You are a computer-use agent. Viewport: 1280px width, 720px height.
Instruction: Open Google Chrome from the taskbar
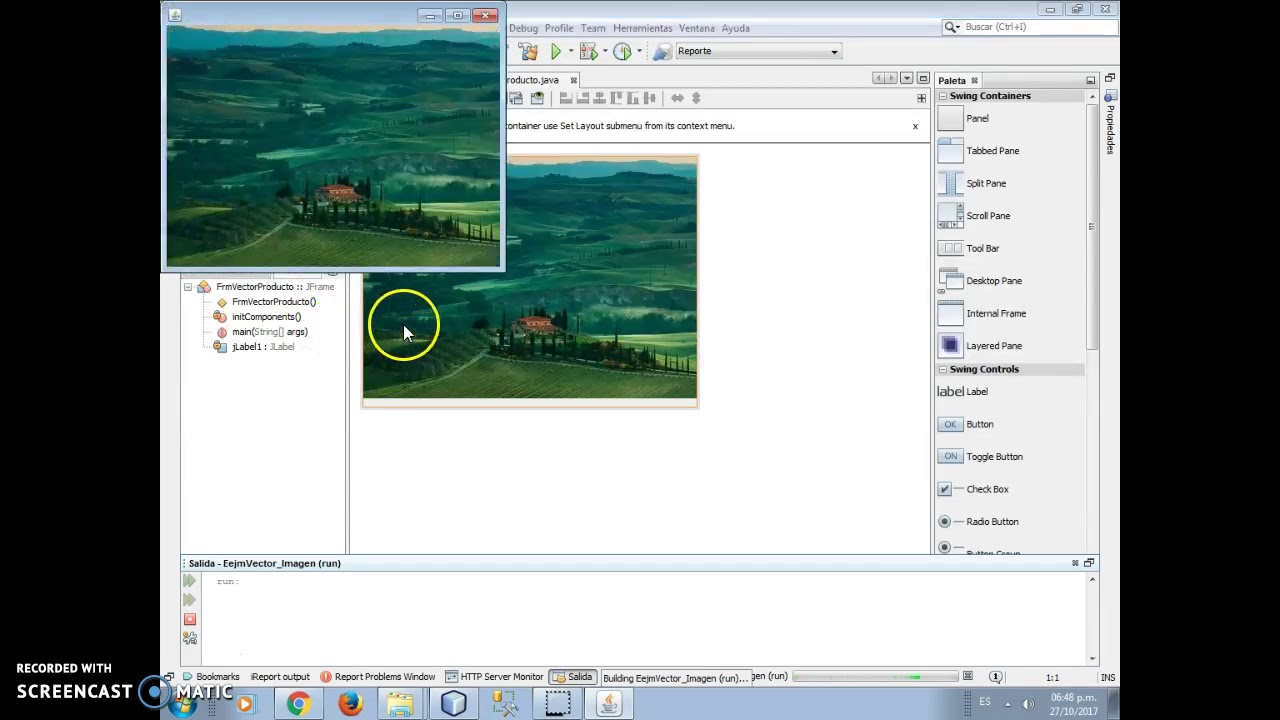(x=298, y=704)
